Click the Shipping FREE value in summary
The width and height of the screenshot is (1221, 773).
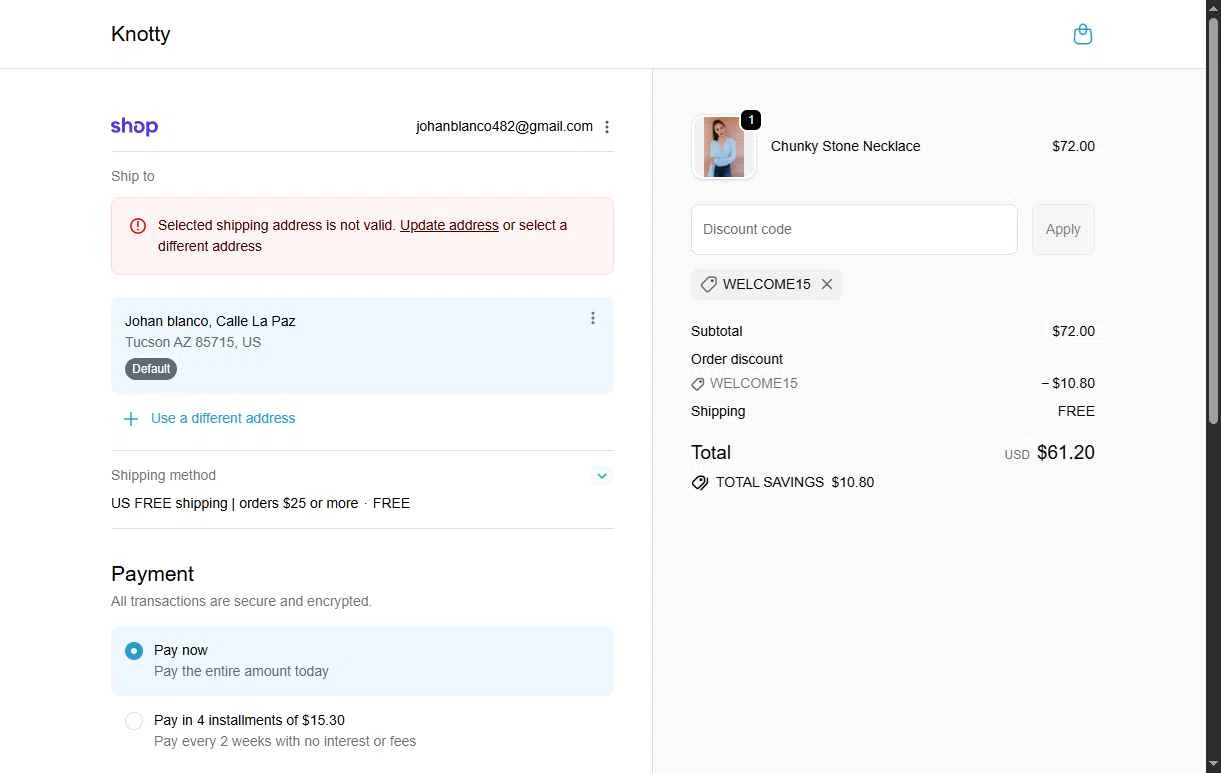pyautogui.click(x=1076, y=411)
